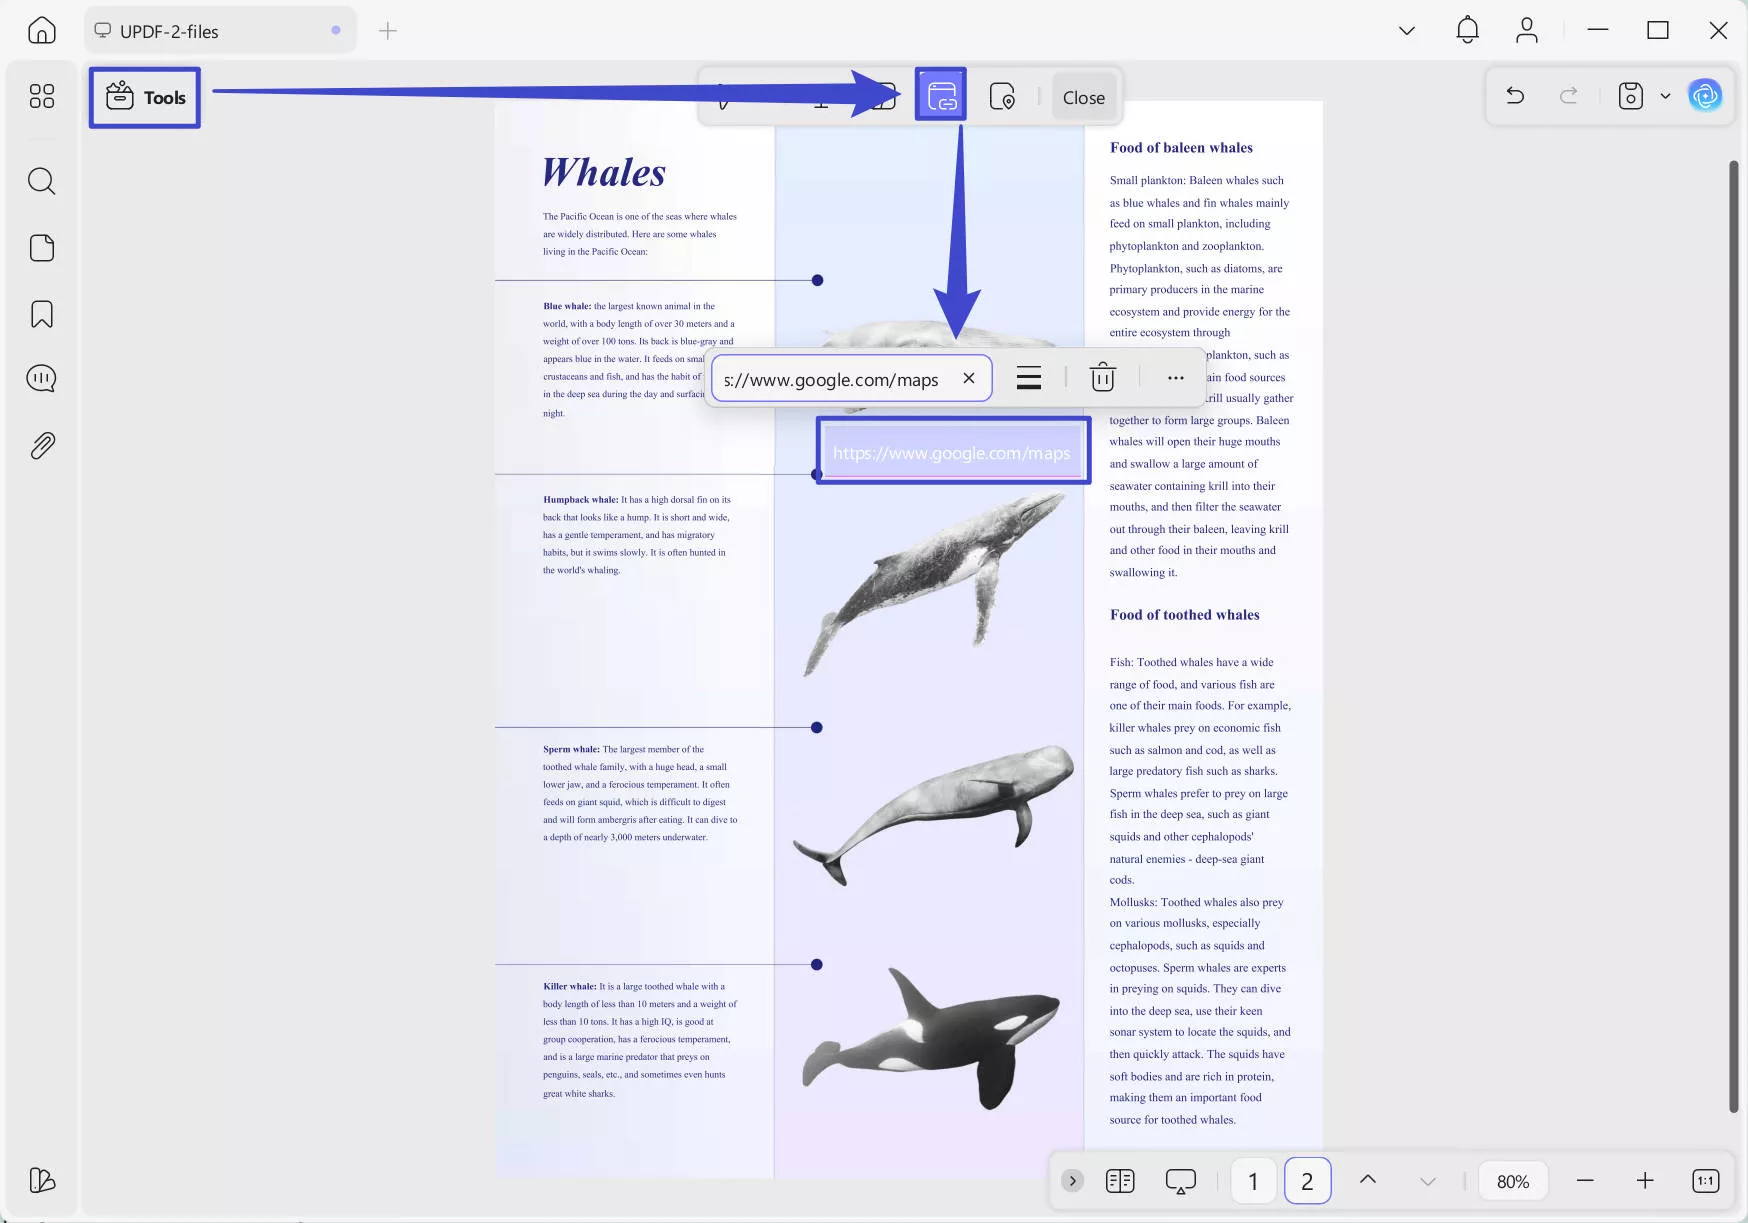This screenshot has width=1748, height=1223.
Task: Open the Tools menu
Action: [146, 97]
